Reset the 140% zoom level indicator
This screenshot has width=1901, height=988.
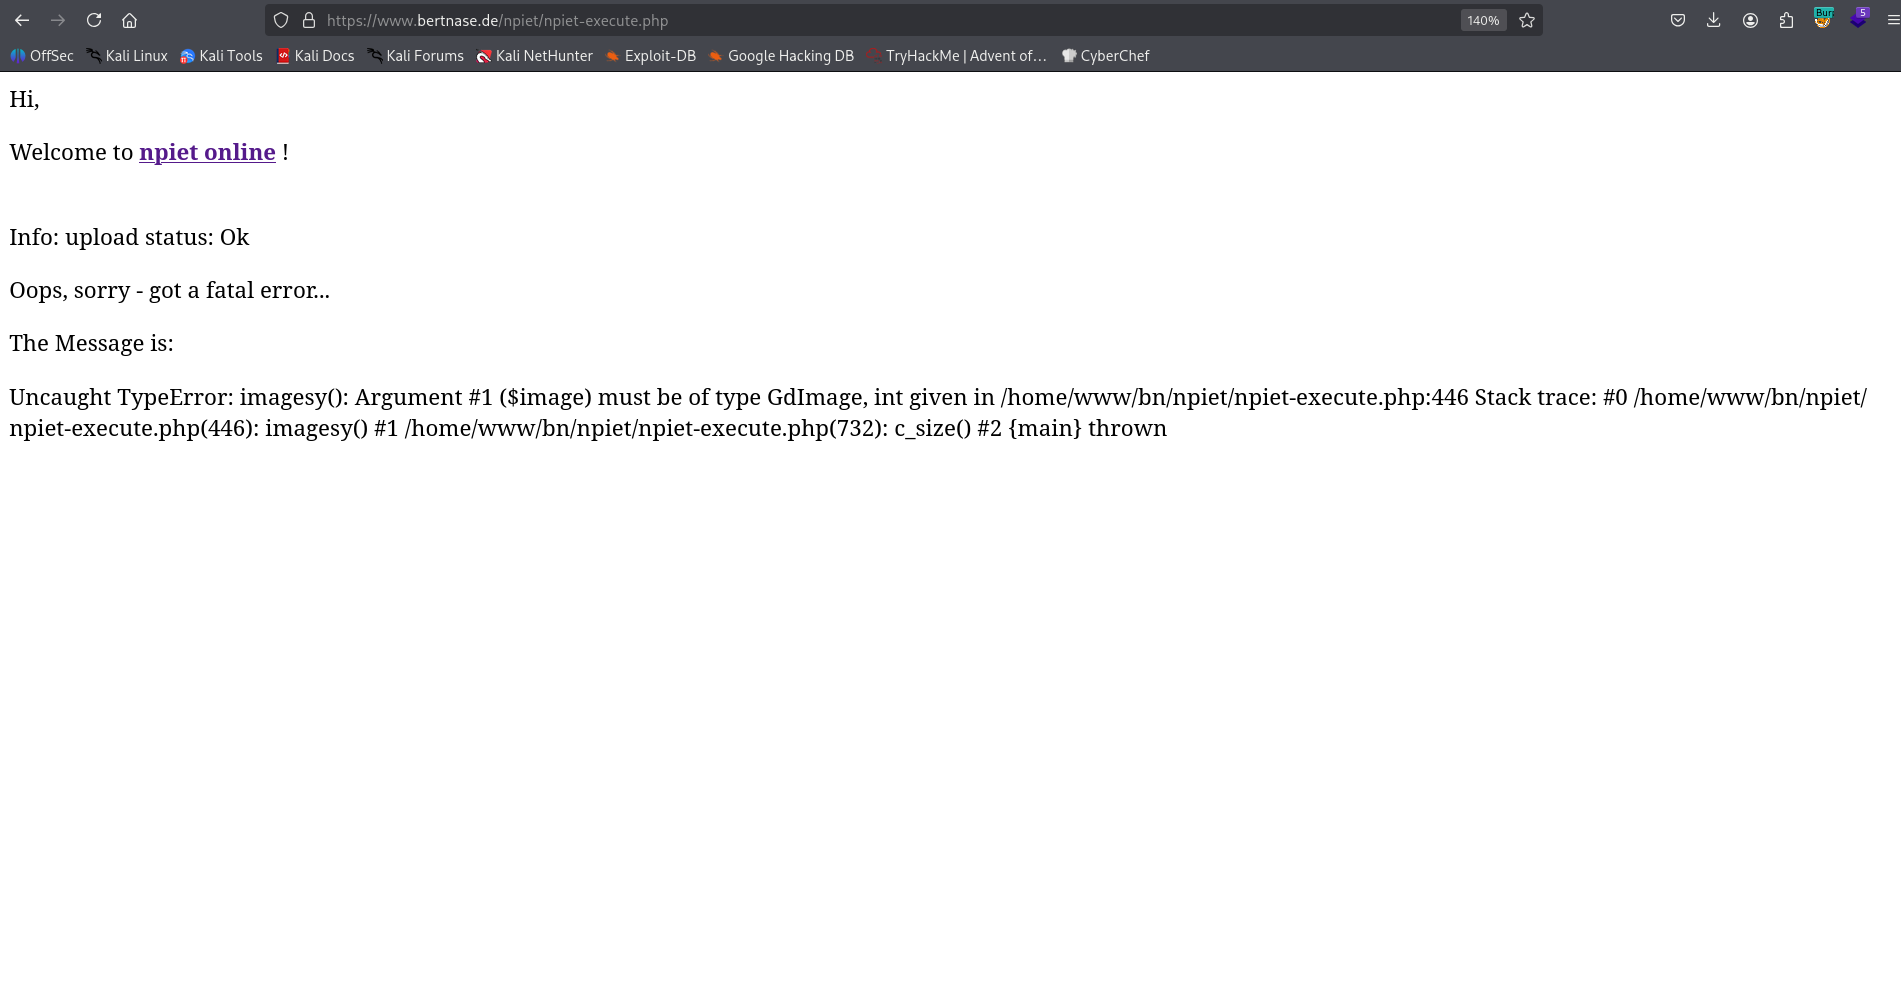tap(1483, 20)
